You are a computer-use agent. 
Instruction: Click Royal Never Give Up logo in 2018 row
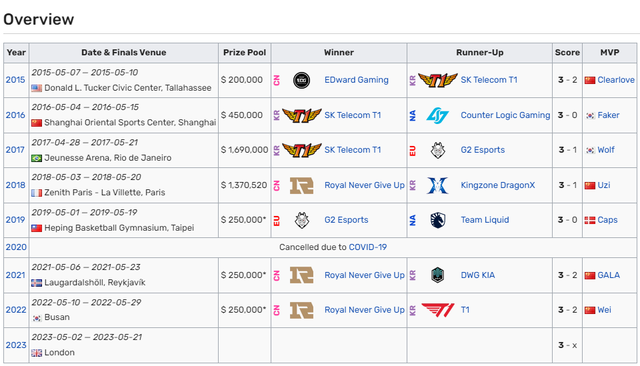[x=302, y=185]
